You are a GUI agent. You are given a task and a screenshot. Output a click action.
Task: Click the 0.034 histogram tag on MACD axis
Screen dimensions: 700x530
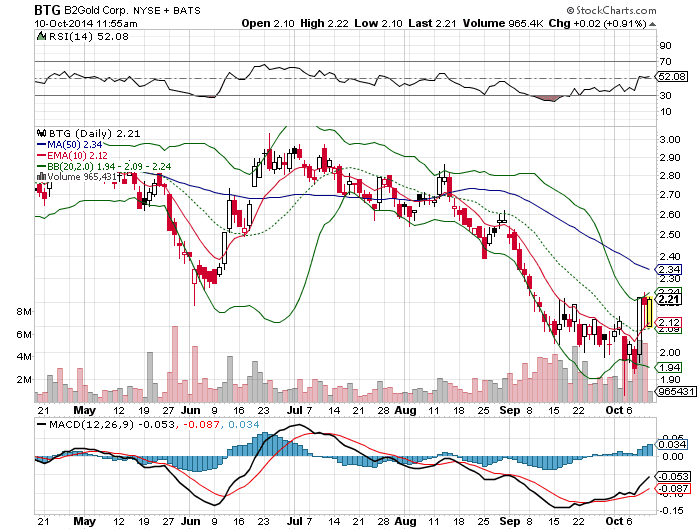[x=672, y=444]
